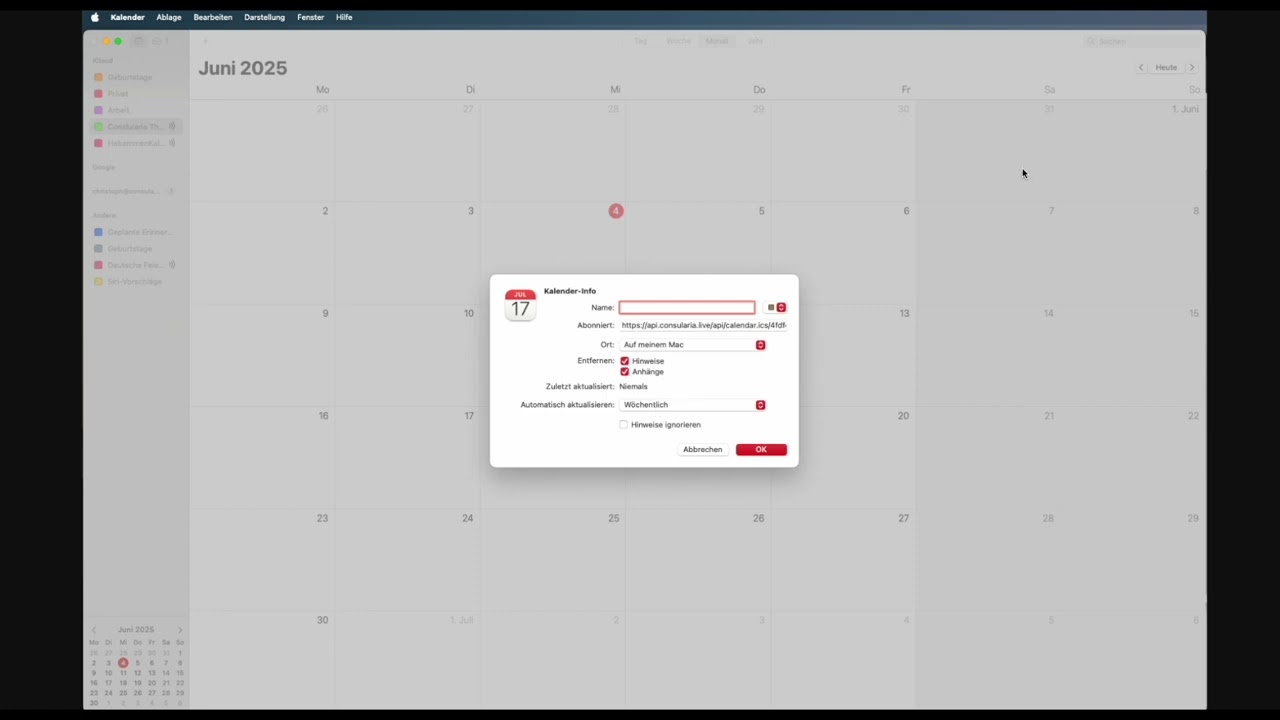1280x720 pixels.
Task: Select day 20 in the month grid
Action: 903,416
